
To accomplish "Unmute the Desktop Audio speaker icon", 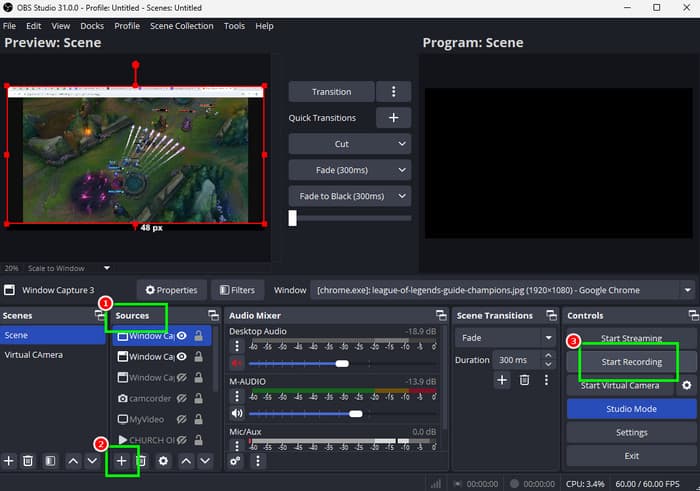I will [x=237, y=364].
